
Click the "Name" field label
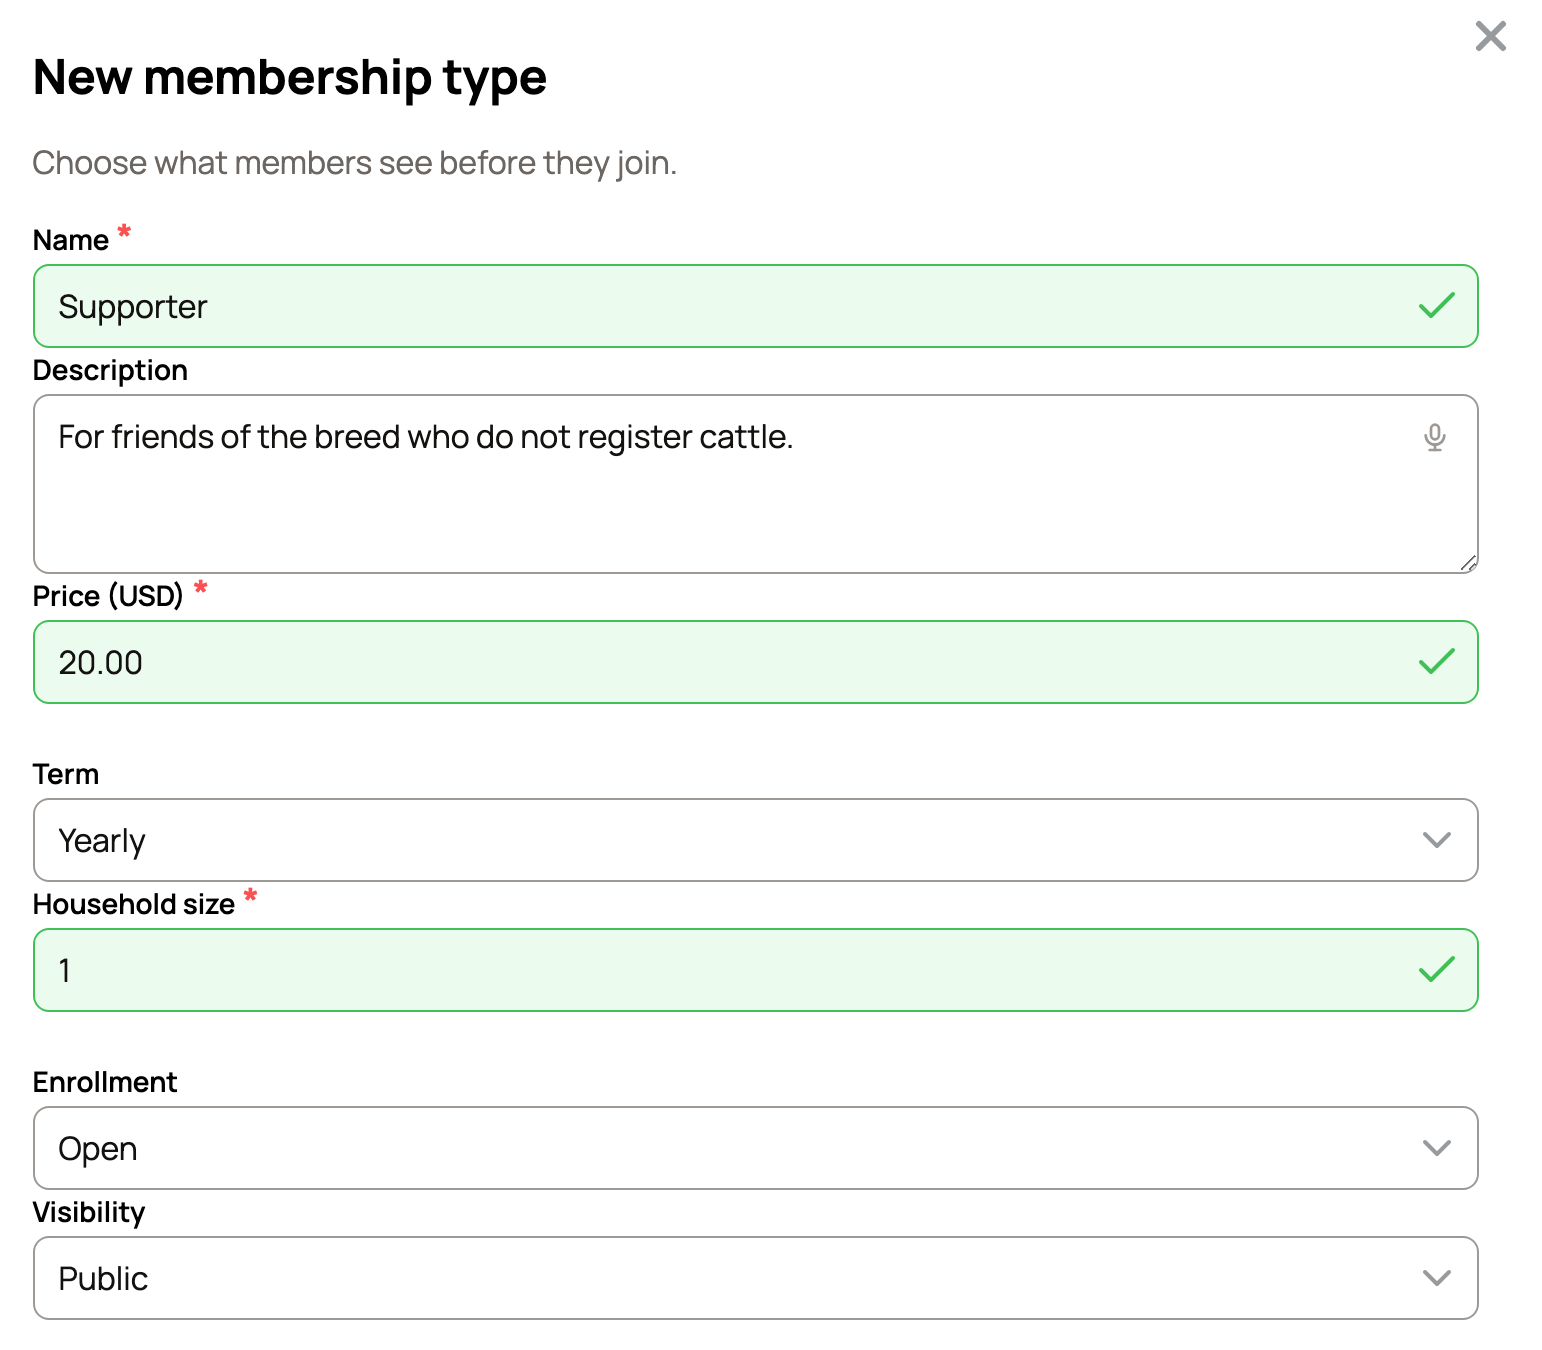click(x=71, y=240)
